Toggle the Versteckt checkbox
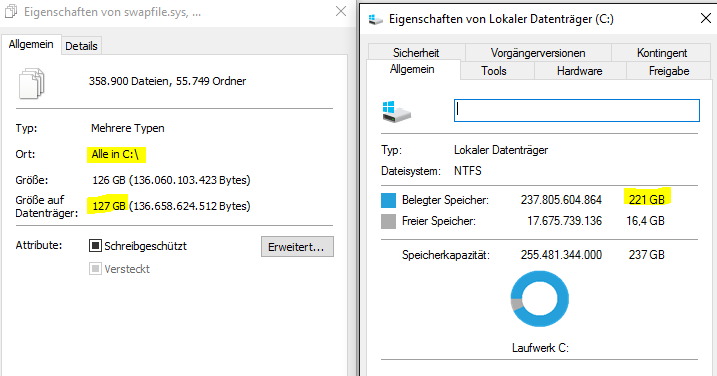Image resolution: width=717 pixels, height=376 pixels. 95,269
